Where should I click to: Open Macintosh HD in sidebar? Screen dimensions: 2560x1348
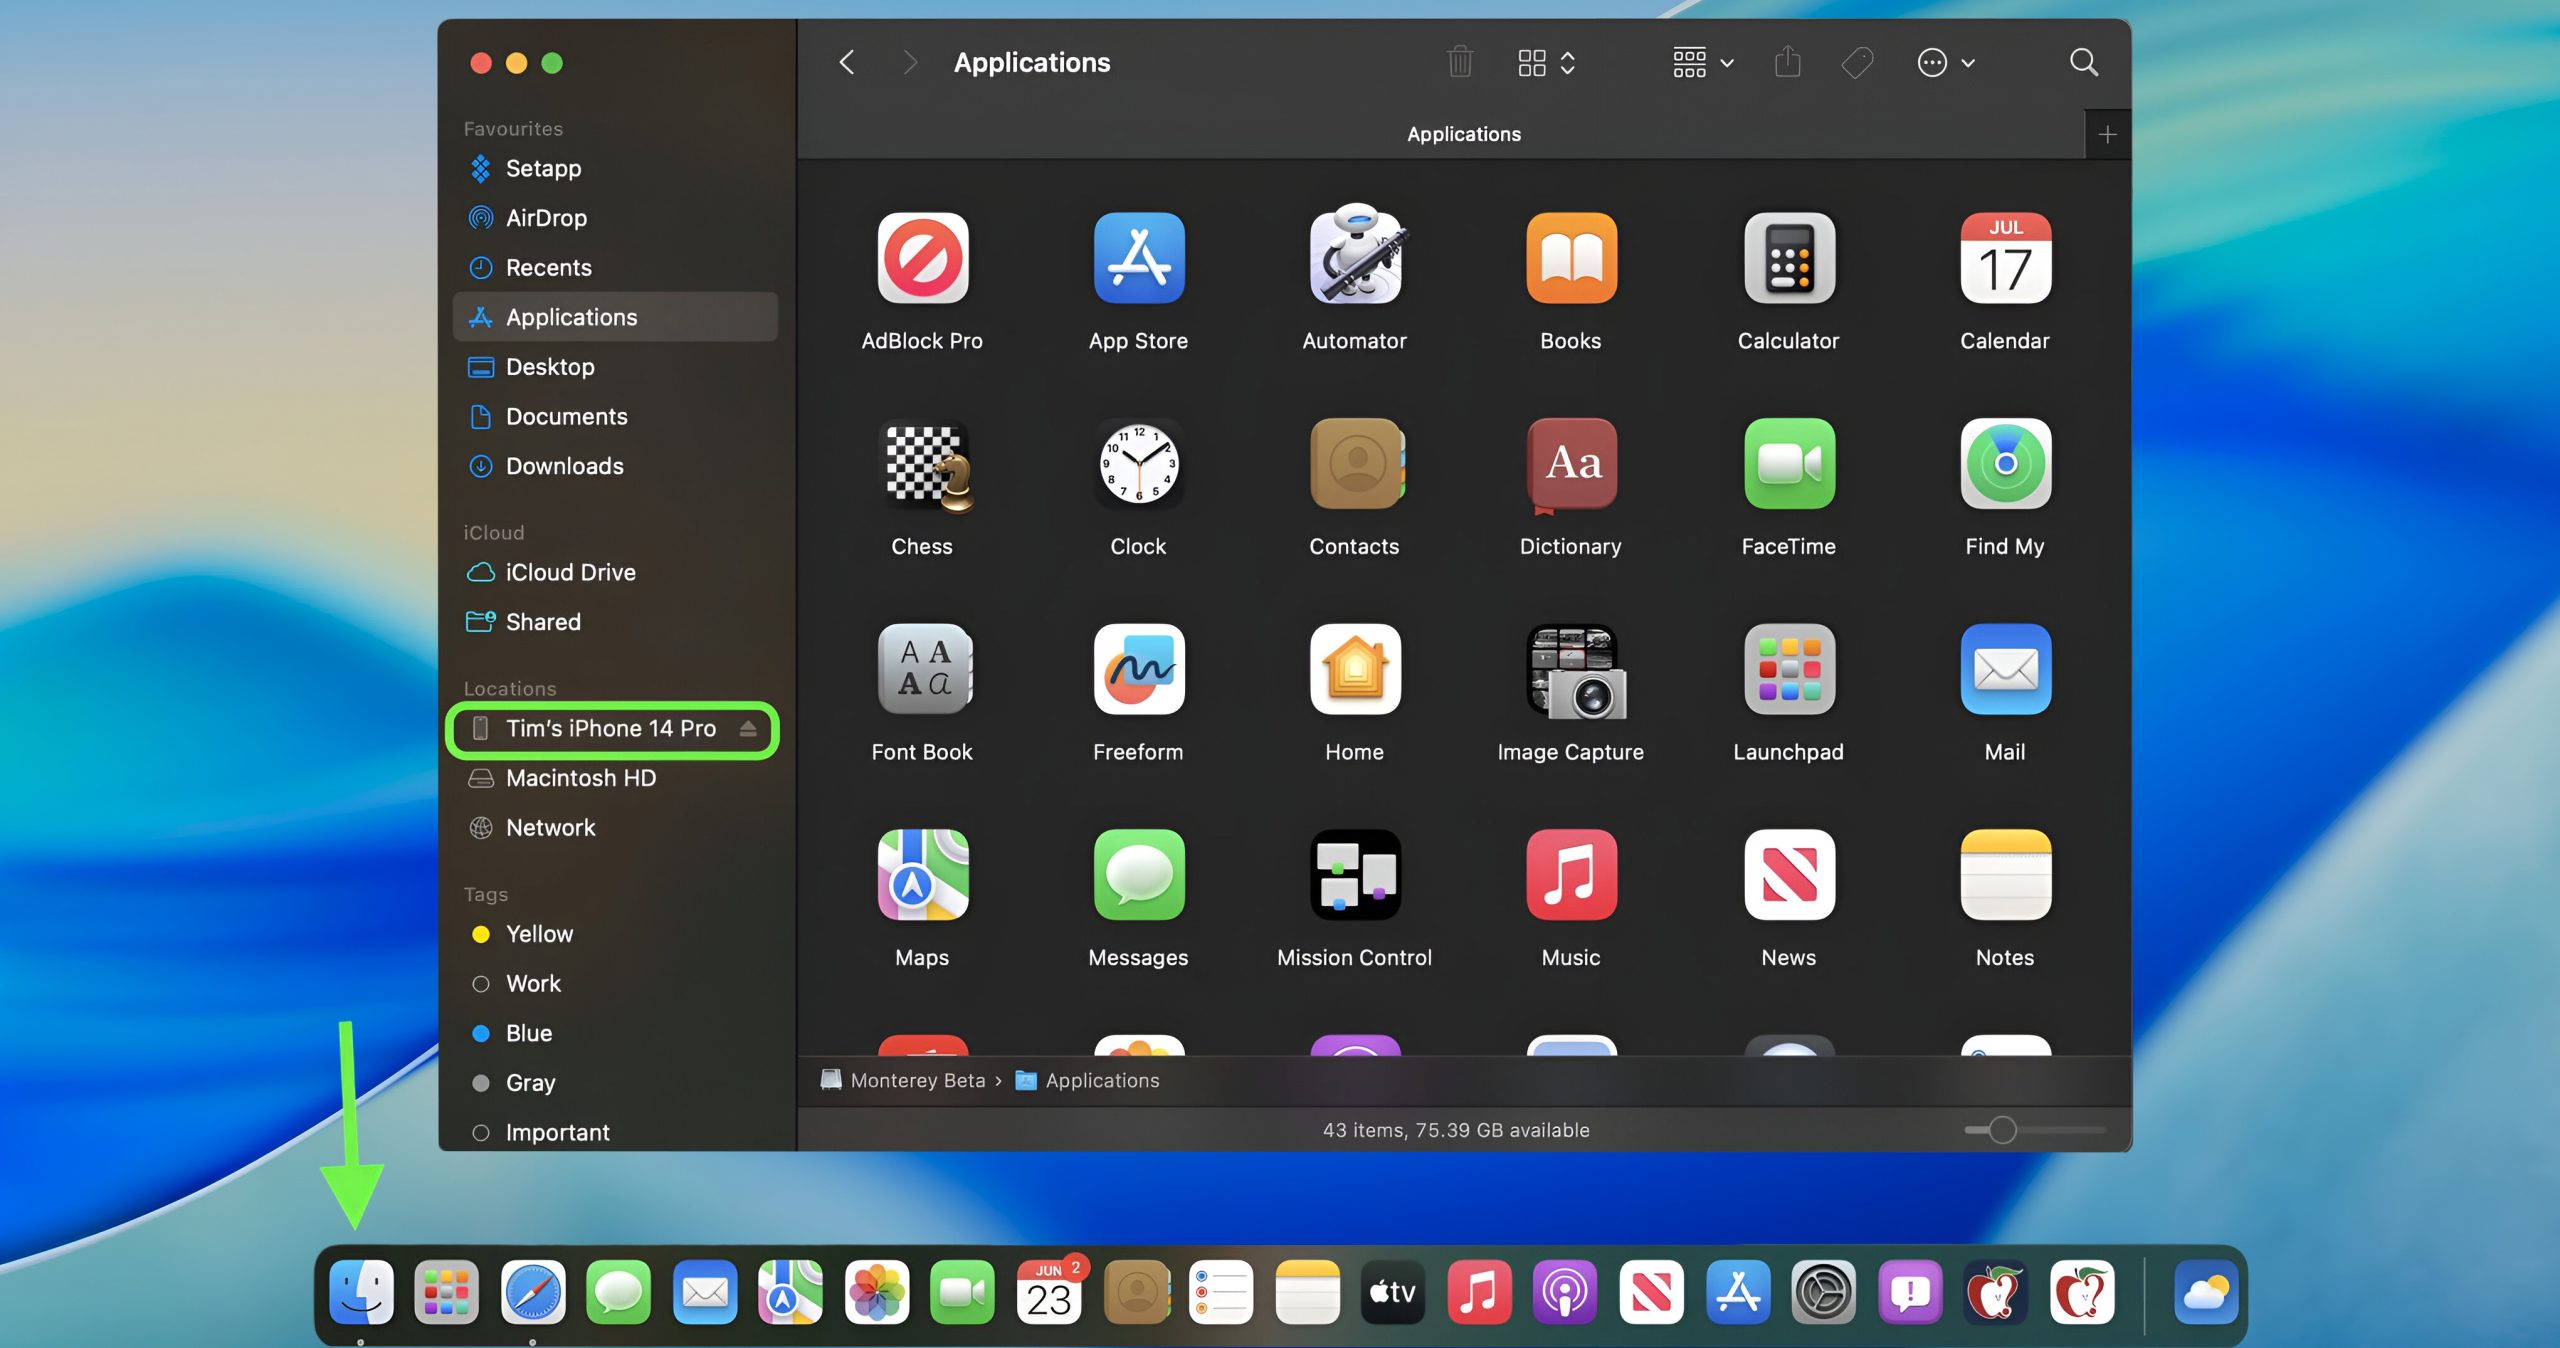pos(615,778)
